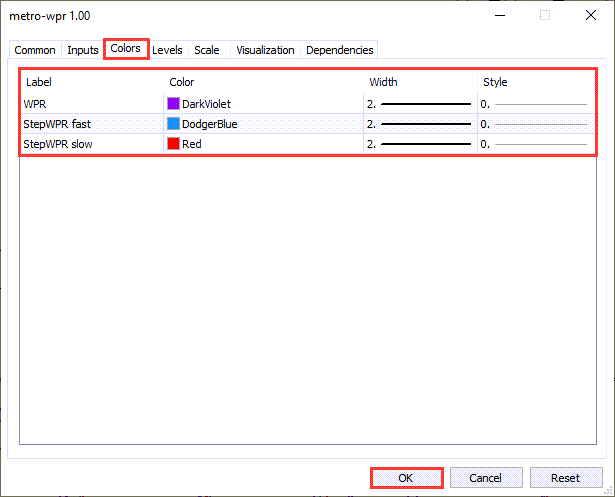Click the DarkViolet color swatch for WPR
Viewport: 615px width, 497px height.
(x=174, y=103)
